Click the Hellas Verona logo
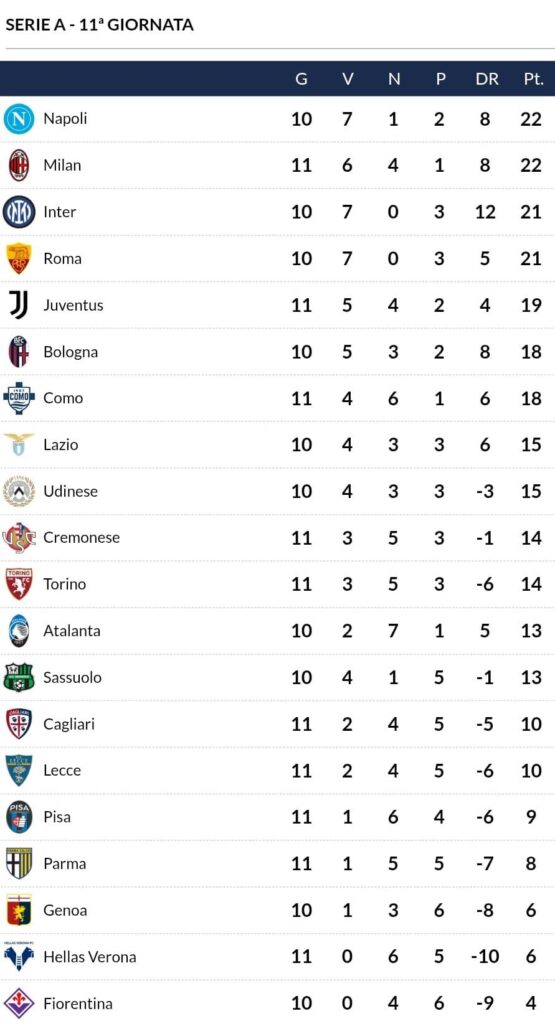555x1024 pixels. pyautogui.click(x=19, y=955)
